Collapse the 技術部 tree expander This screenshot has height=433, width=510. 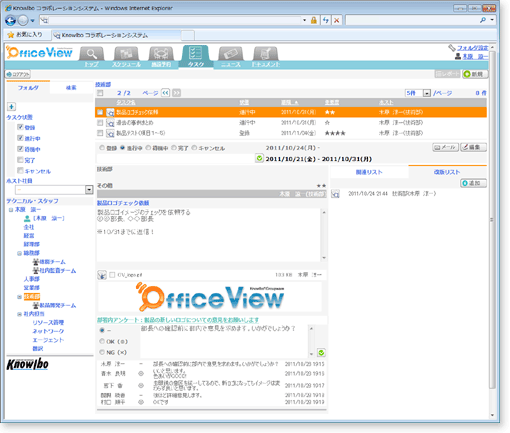coord(19,297)
